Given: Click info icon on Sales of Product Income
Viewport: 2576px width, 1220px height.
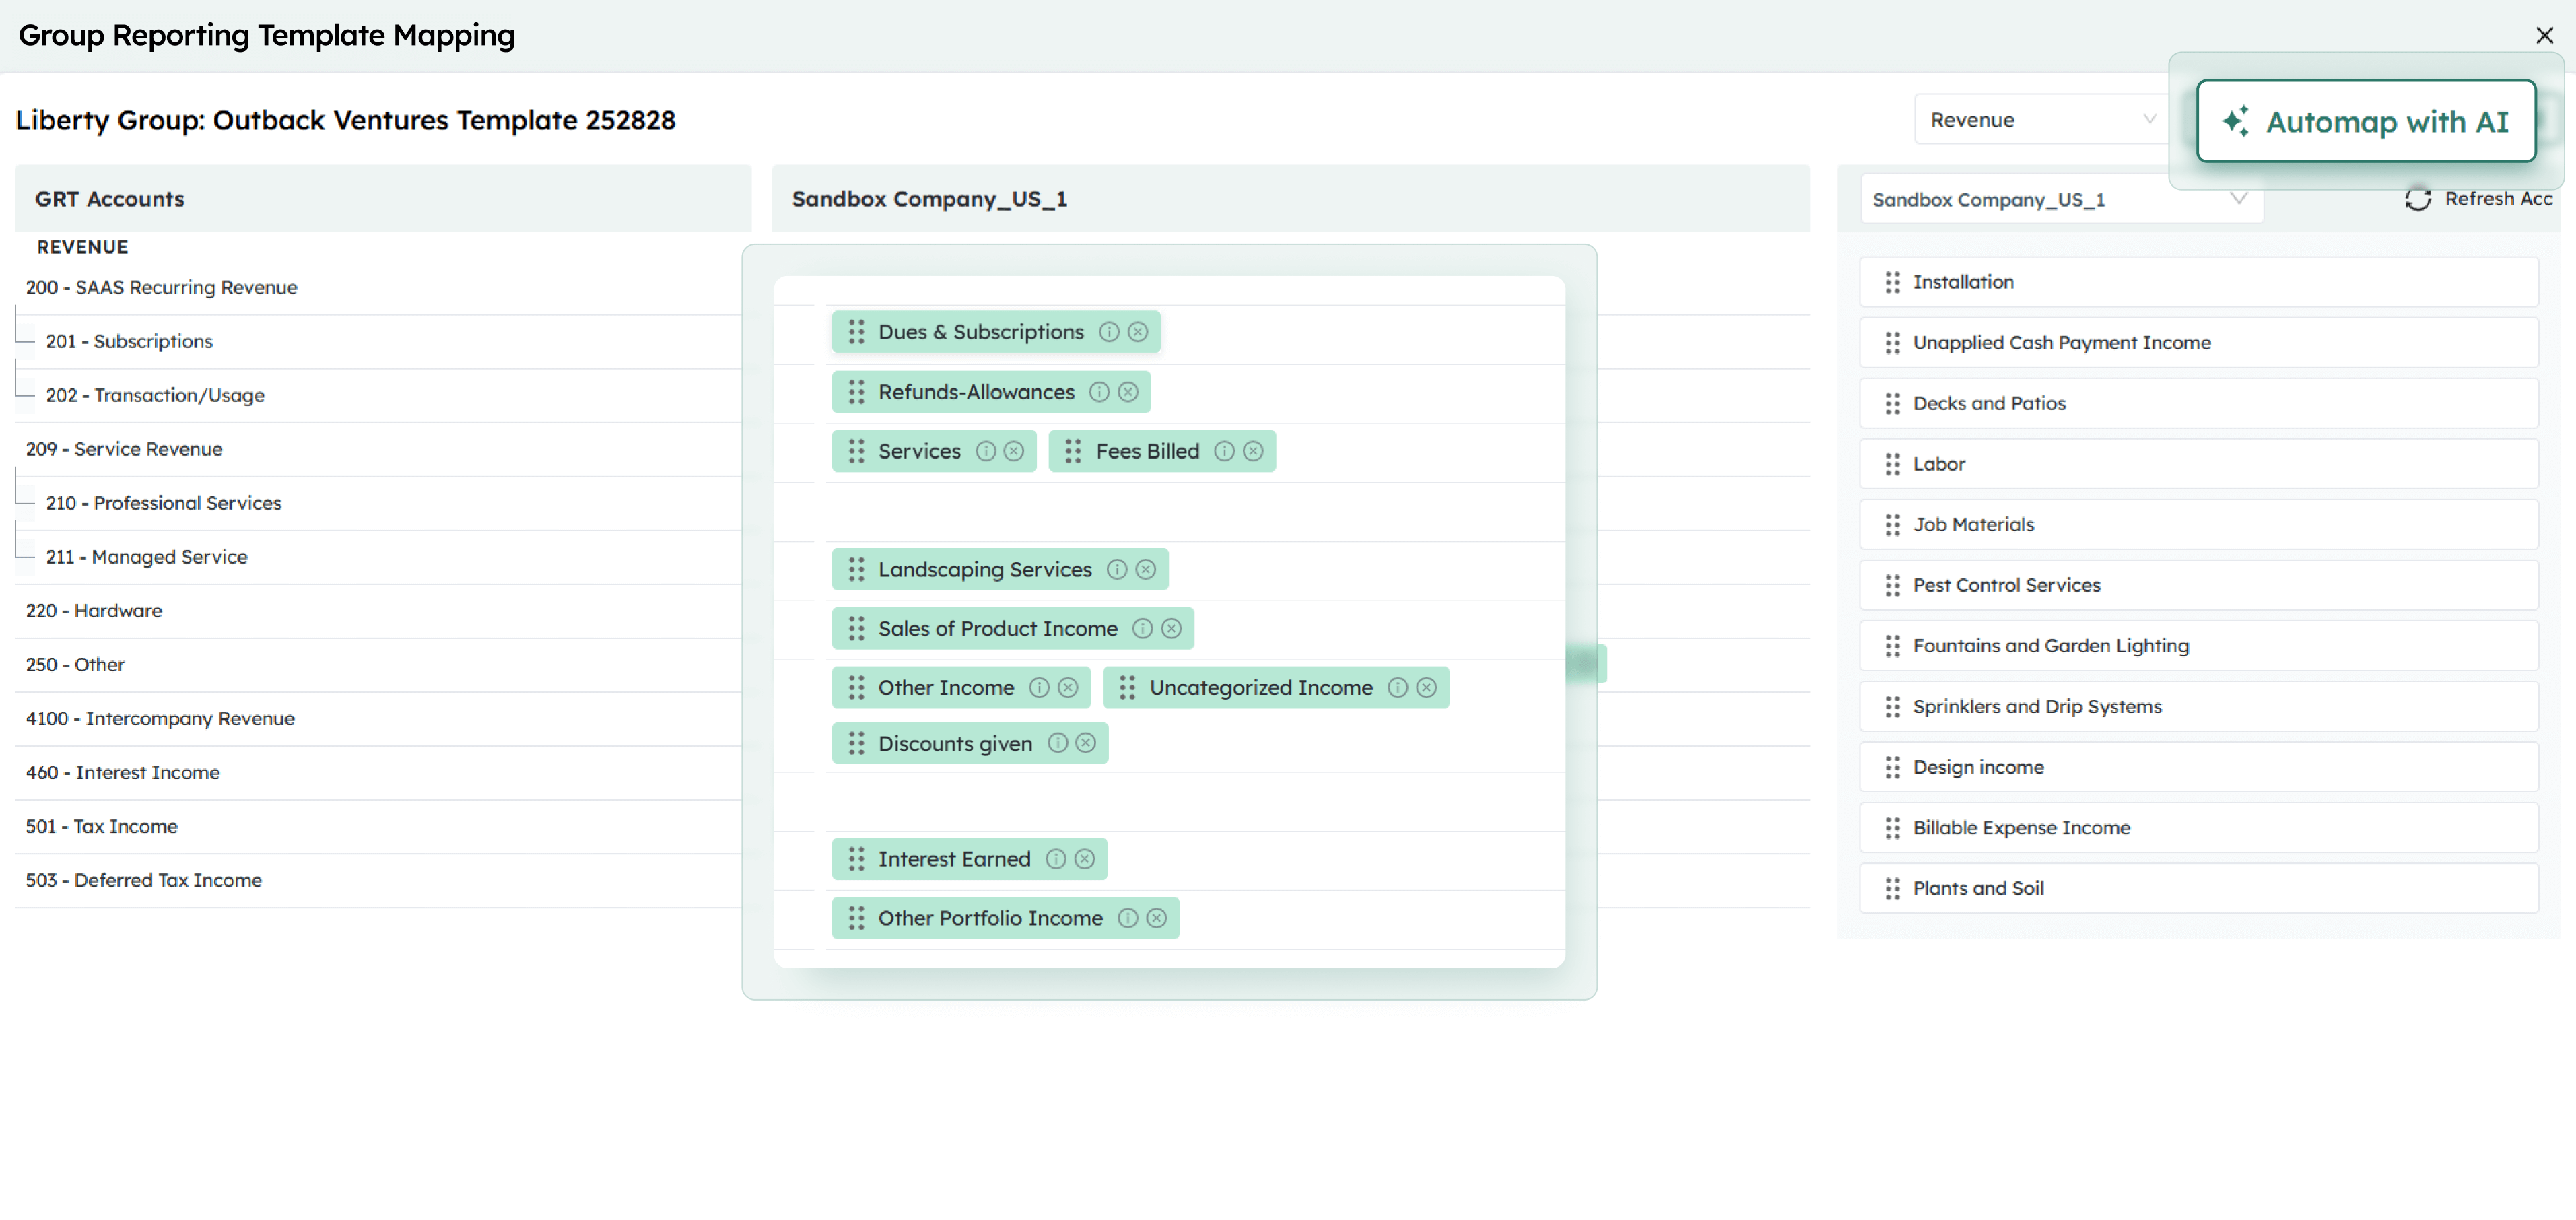Looking at the screenshot, I should pos(1142,628).
